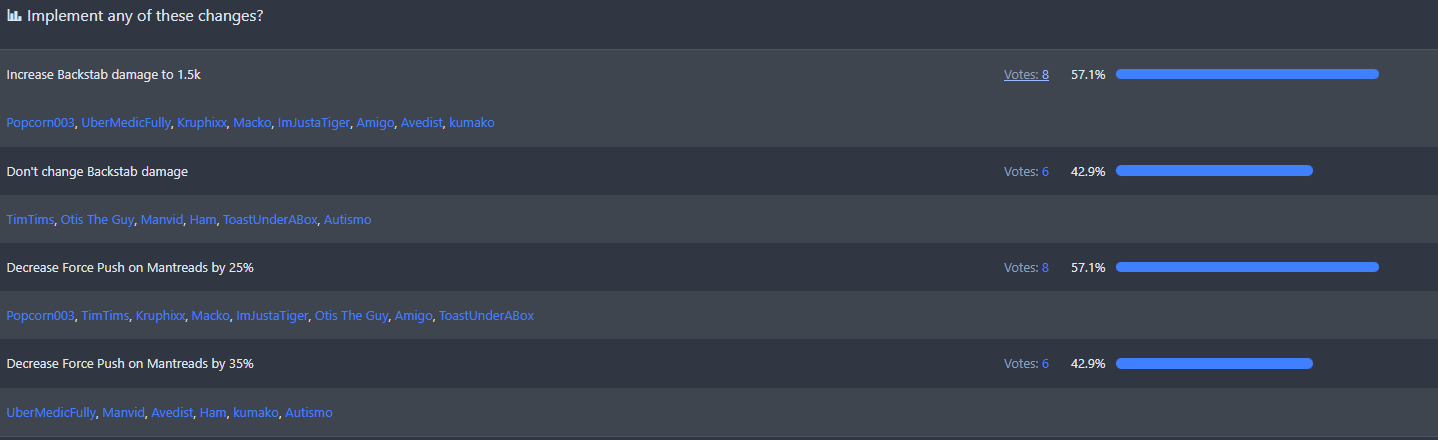Click the poll title Implement any of these changes?
Viewport: 1438px width, 440px height.
point(145,16)
